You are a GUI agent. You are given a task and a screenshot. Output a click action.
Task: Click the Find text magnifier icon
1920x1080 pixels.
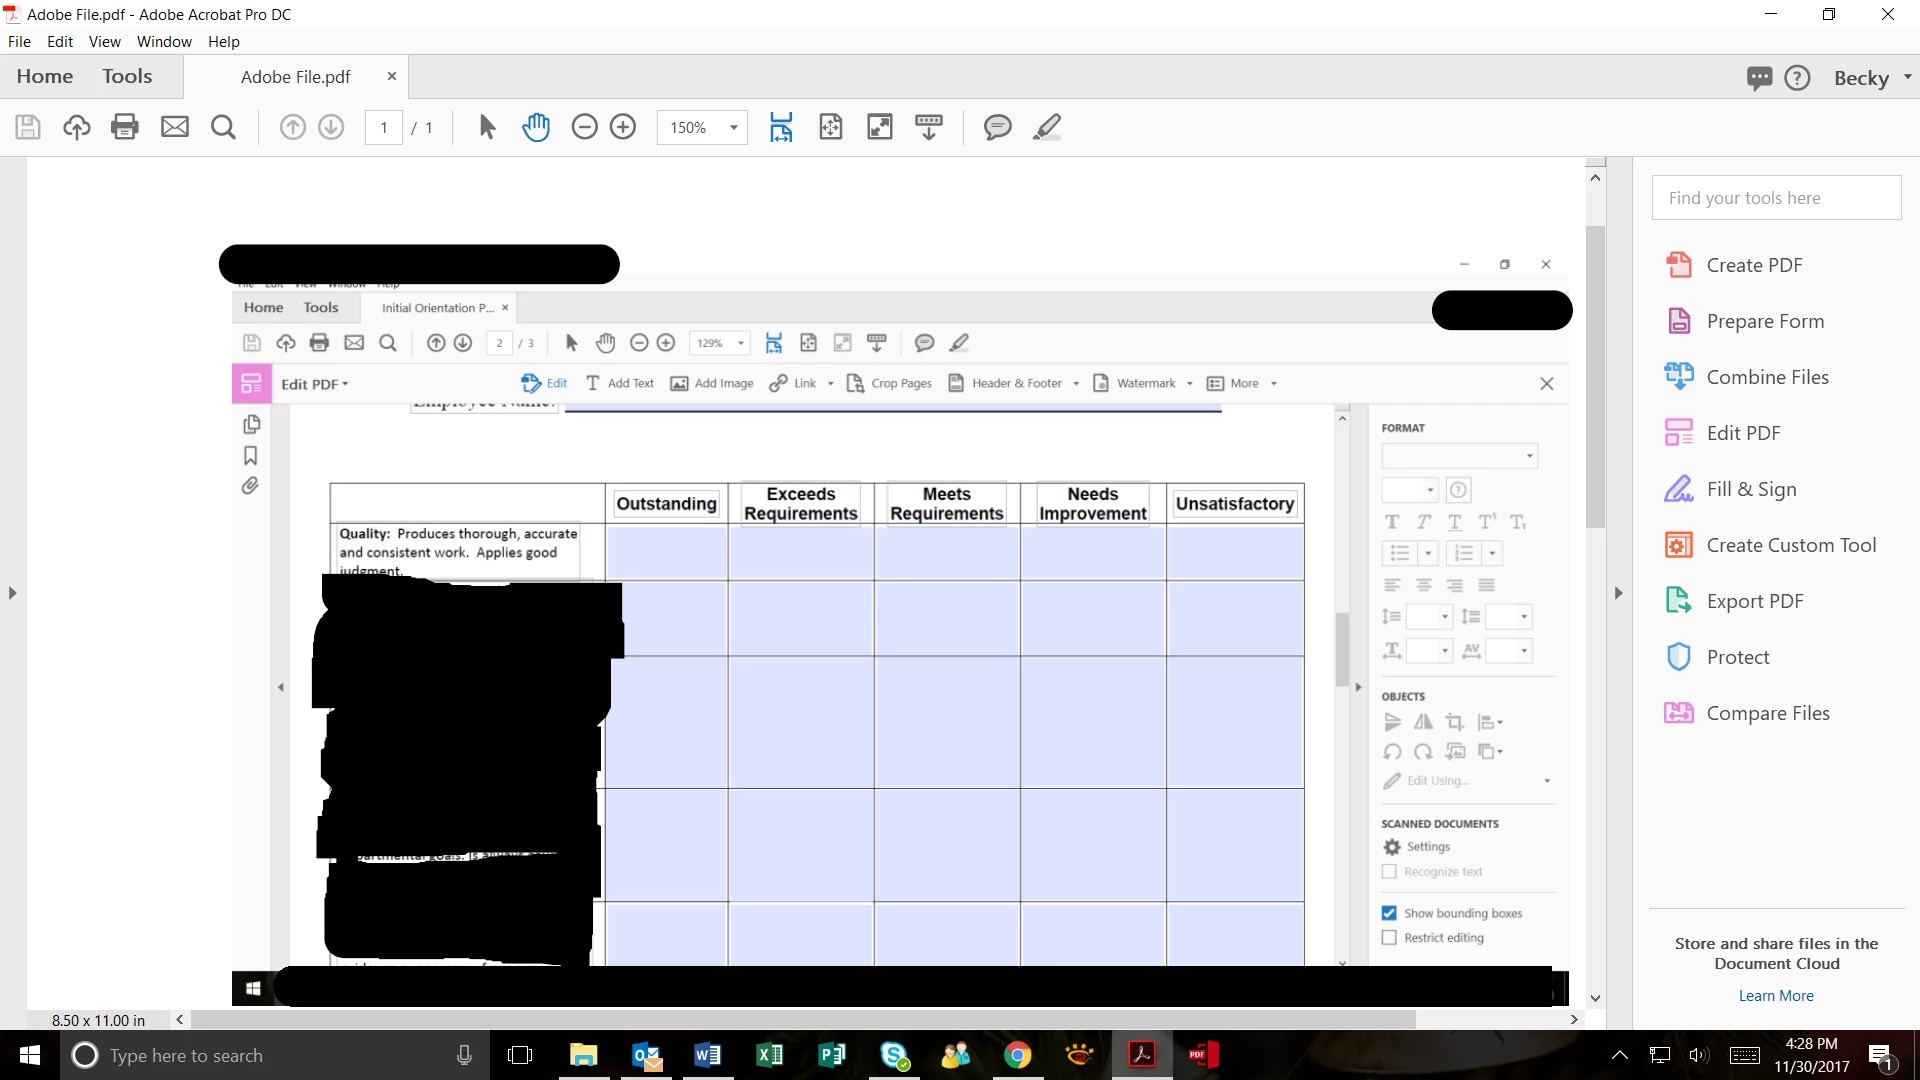coord(223,127)
